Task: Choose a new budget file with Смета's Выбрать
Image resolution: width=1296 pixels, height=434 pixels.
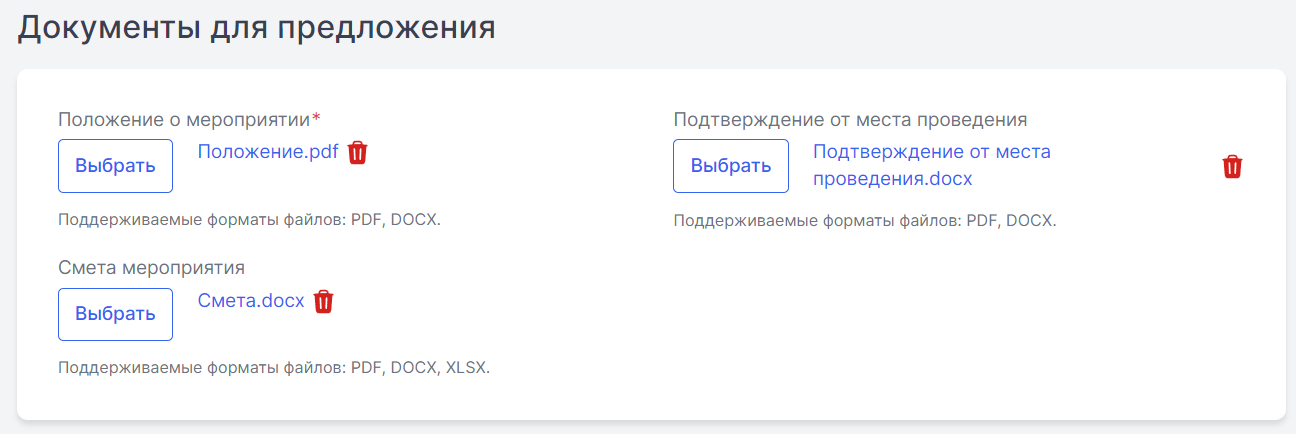Action: [115, 314]
